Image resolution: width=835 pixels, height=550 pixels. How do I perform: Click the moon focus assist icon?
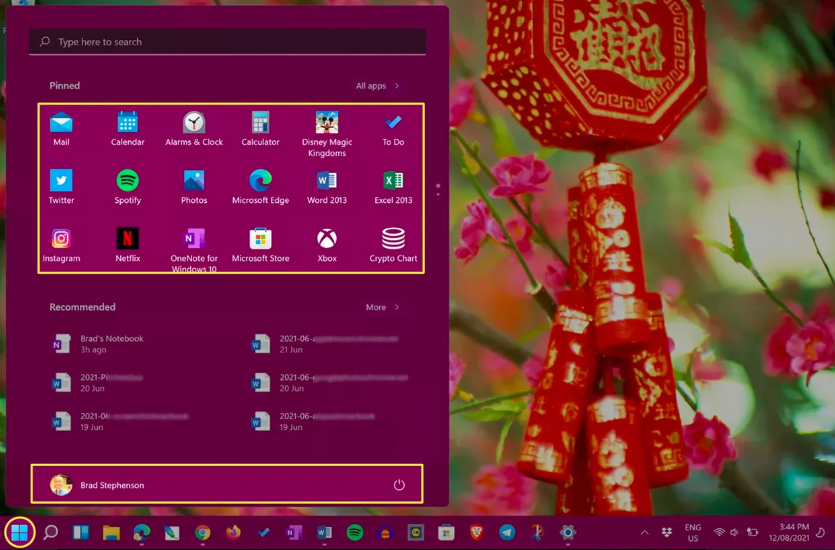click(x=822, y=532)
